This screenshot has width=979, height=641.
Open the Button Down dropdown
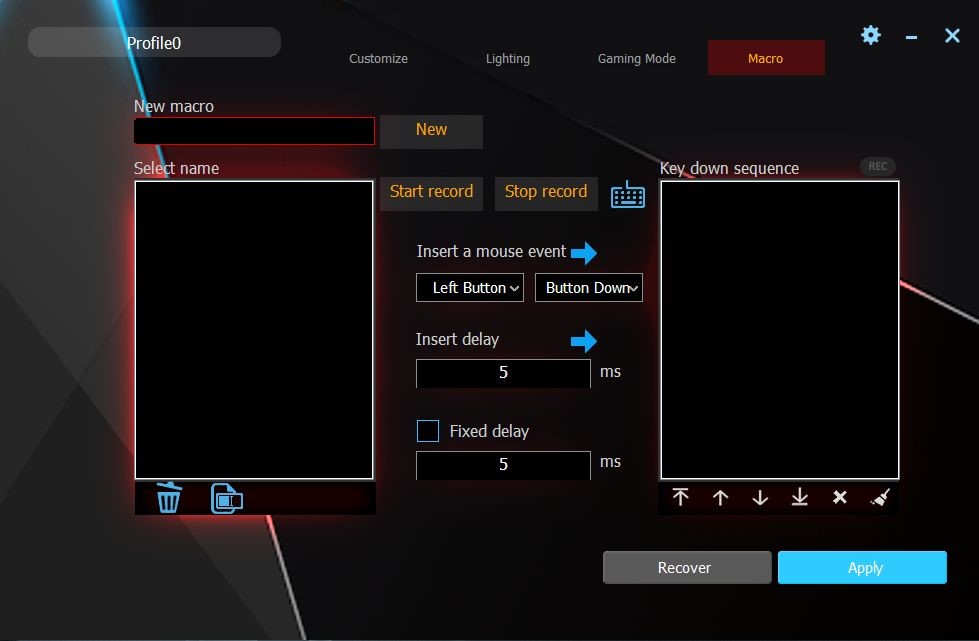589,288
